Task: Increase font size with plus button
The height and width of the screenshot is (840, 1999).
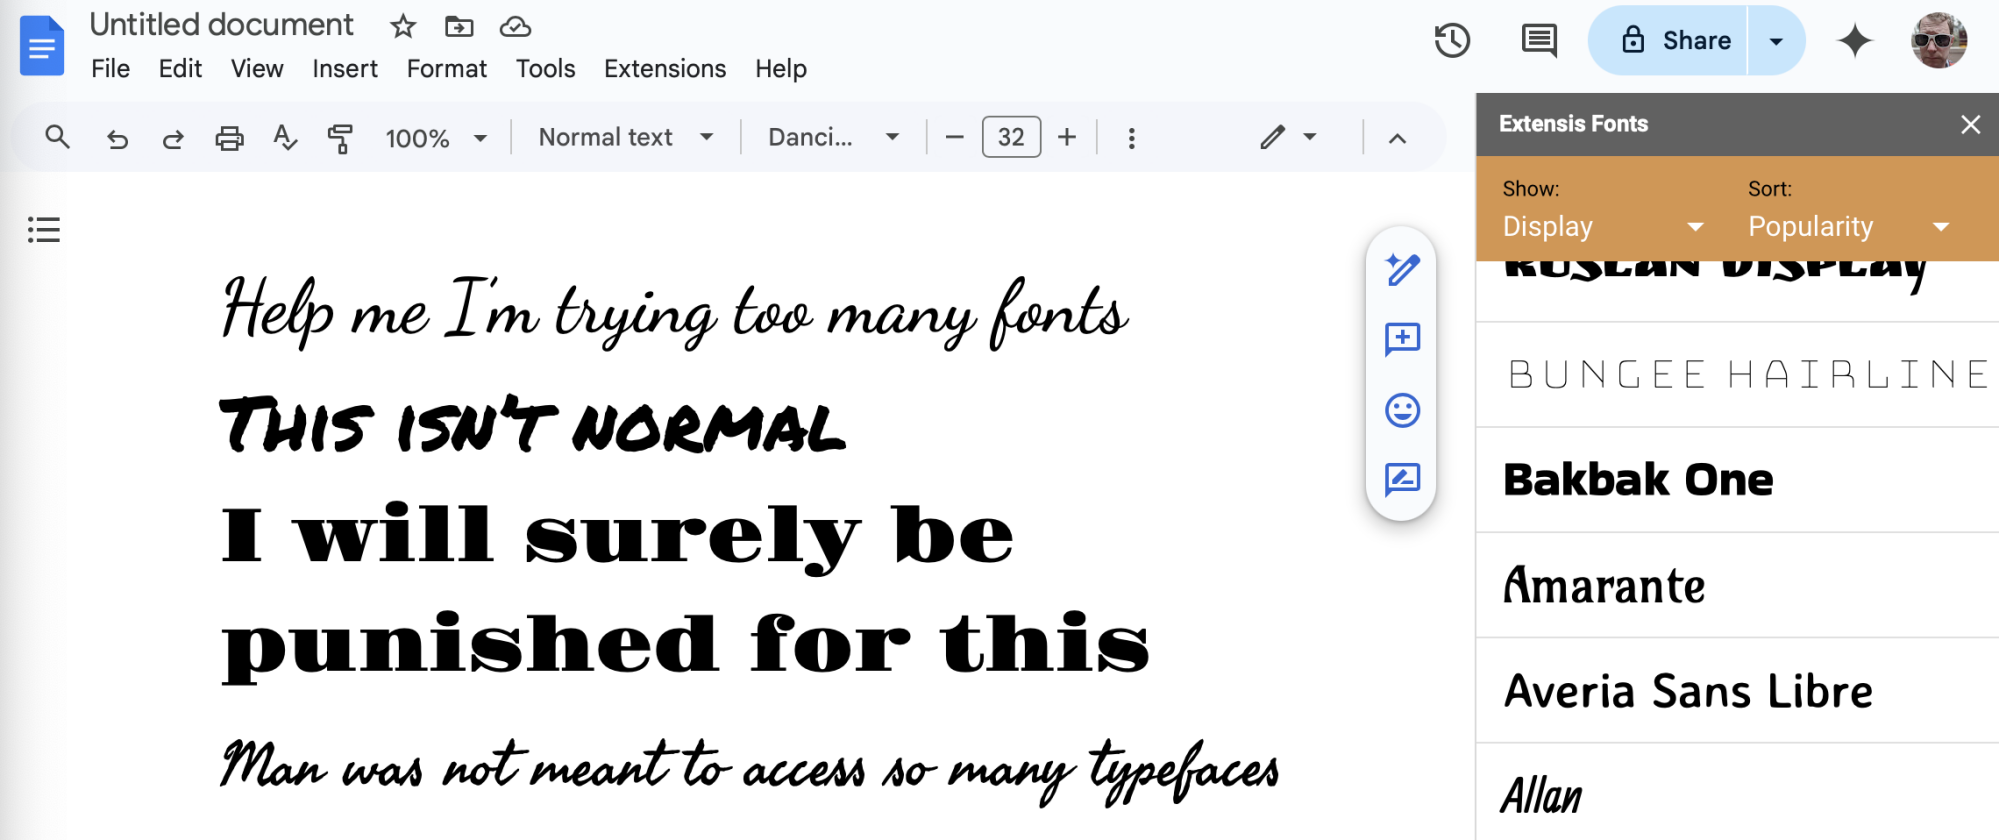Action: click(x=1067, y=137)
